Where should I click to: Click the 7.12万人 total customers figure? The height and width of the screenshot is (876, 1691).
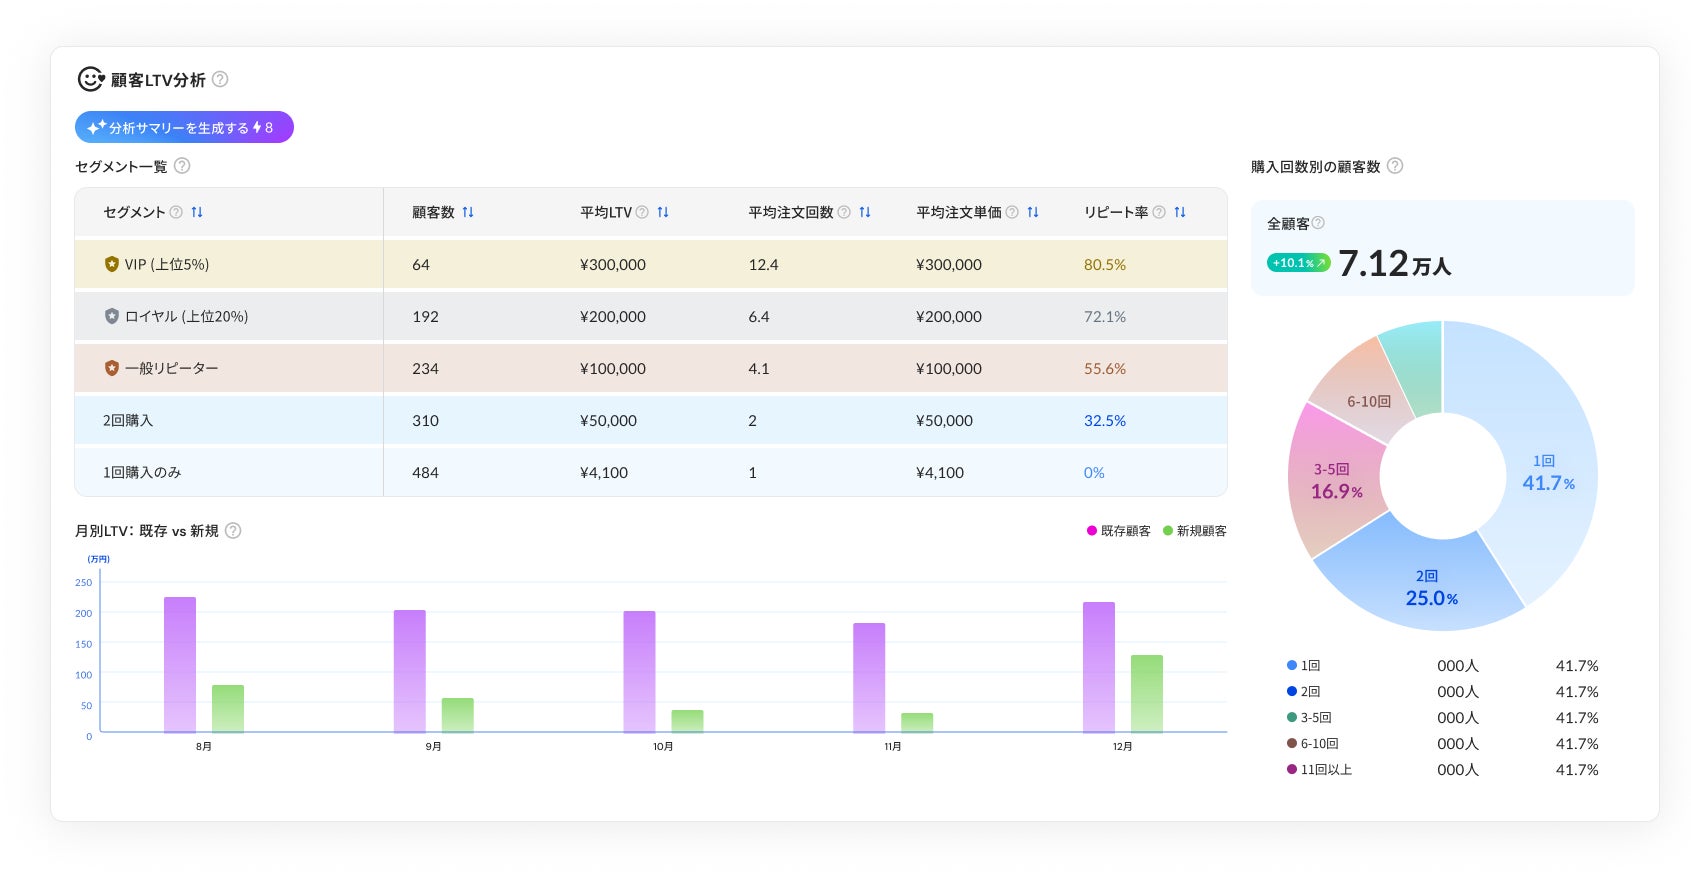1394,263
